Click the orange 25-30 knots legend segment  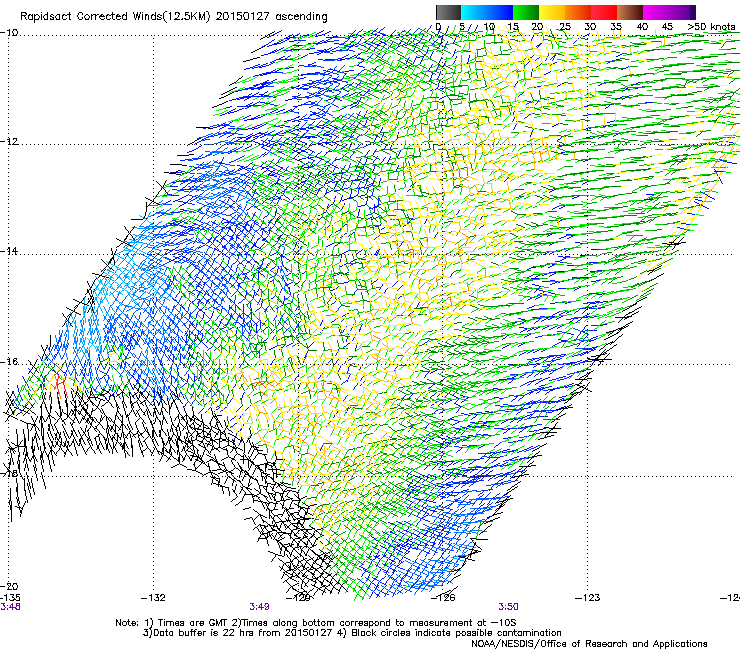578,12
